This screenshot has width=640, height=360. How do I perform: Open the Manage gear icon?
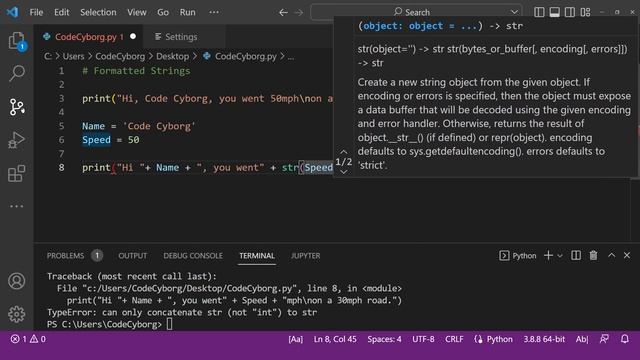17,314
